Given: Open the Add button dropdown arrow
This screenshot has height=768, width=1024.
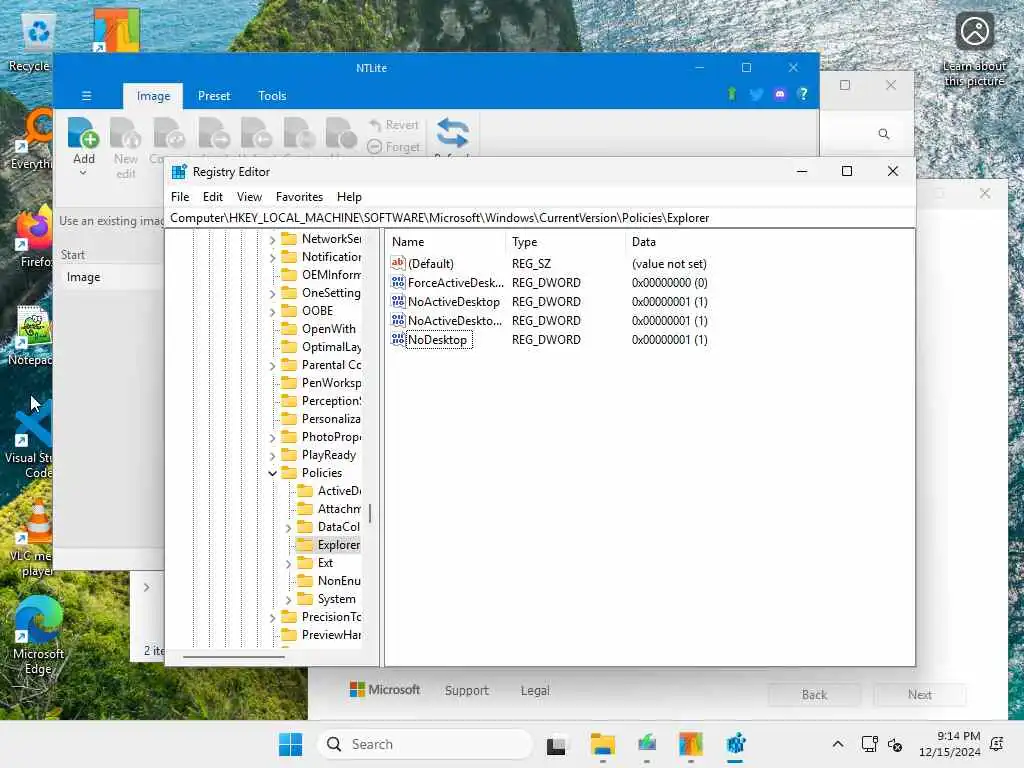Looking at the screenshot, I should (83, 173).
